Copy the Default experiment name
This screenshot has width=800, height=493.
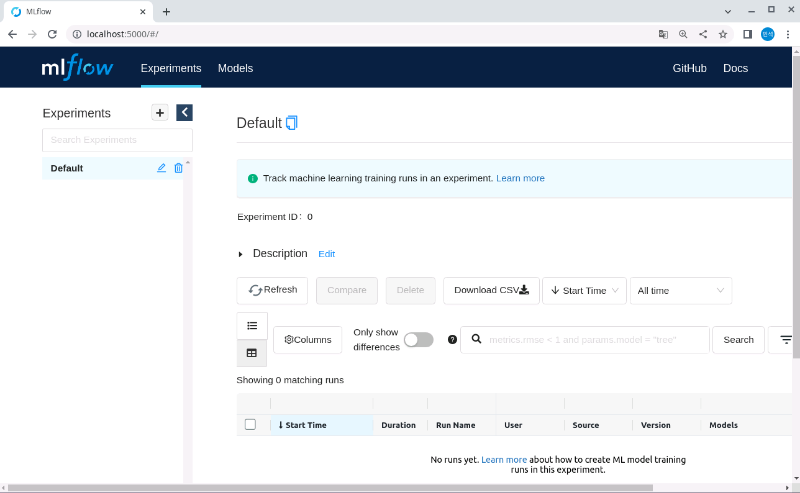click(x=291, y=123)
